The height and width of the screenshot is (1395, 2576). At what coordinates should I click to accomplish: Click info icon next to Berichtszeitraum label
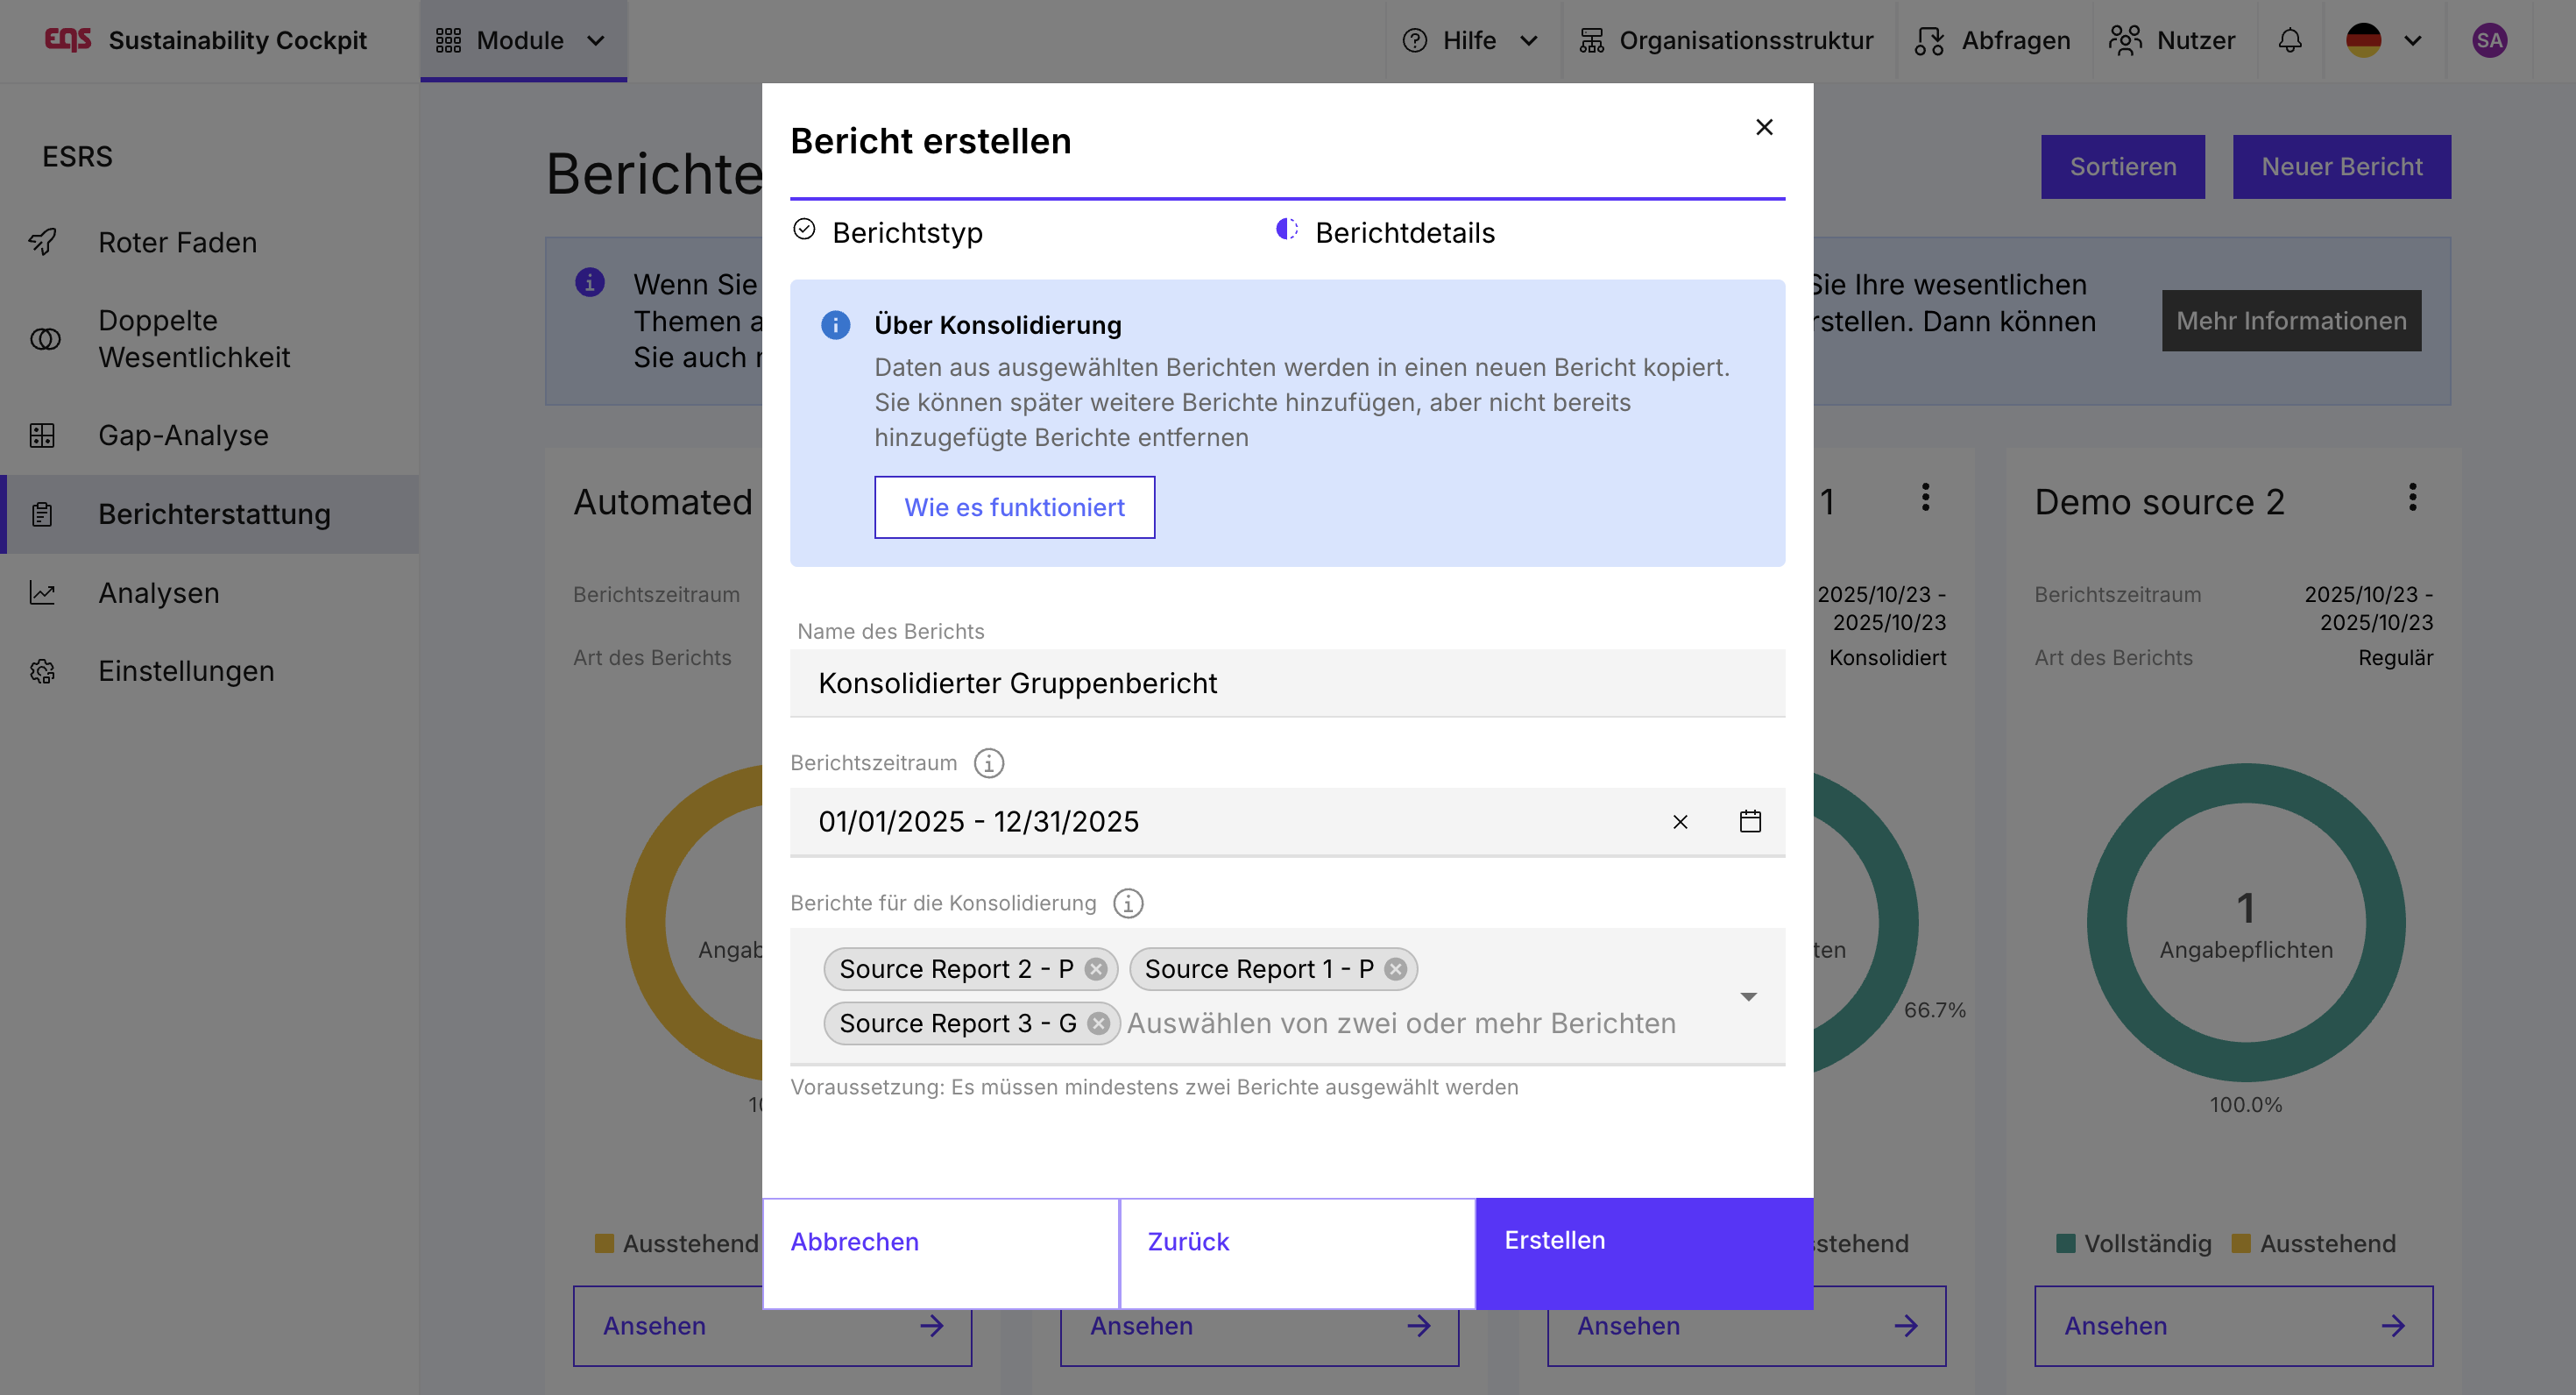pos(988,763)
